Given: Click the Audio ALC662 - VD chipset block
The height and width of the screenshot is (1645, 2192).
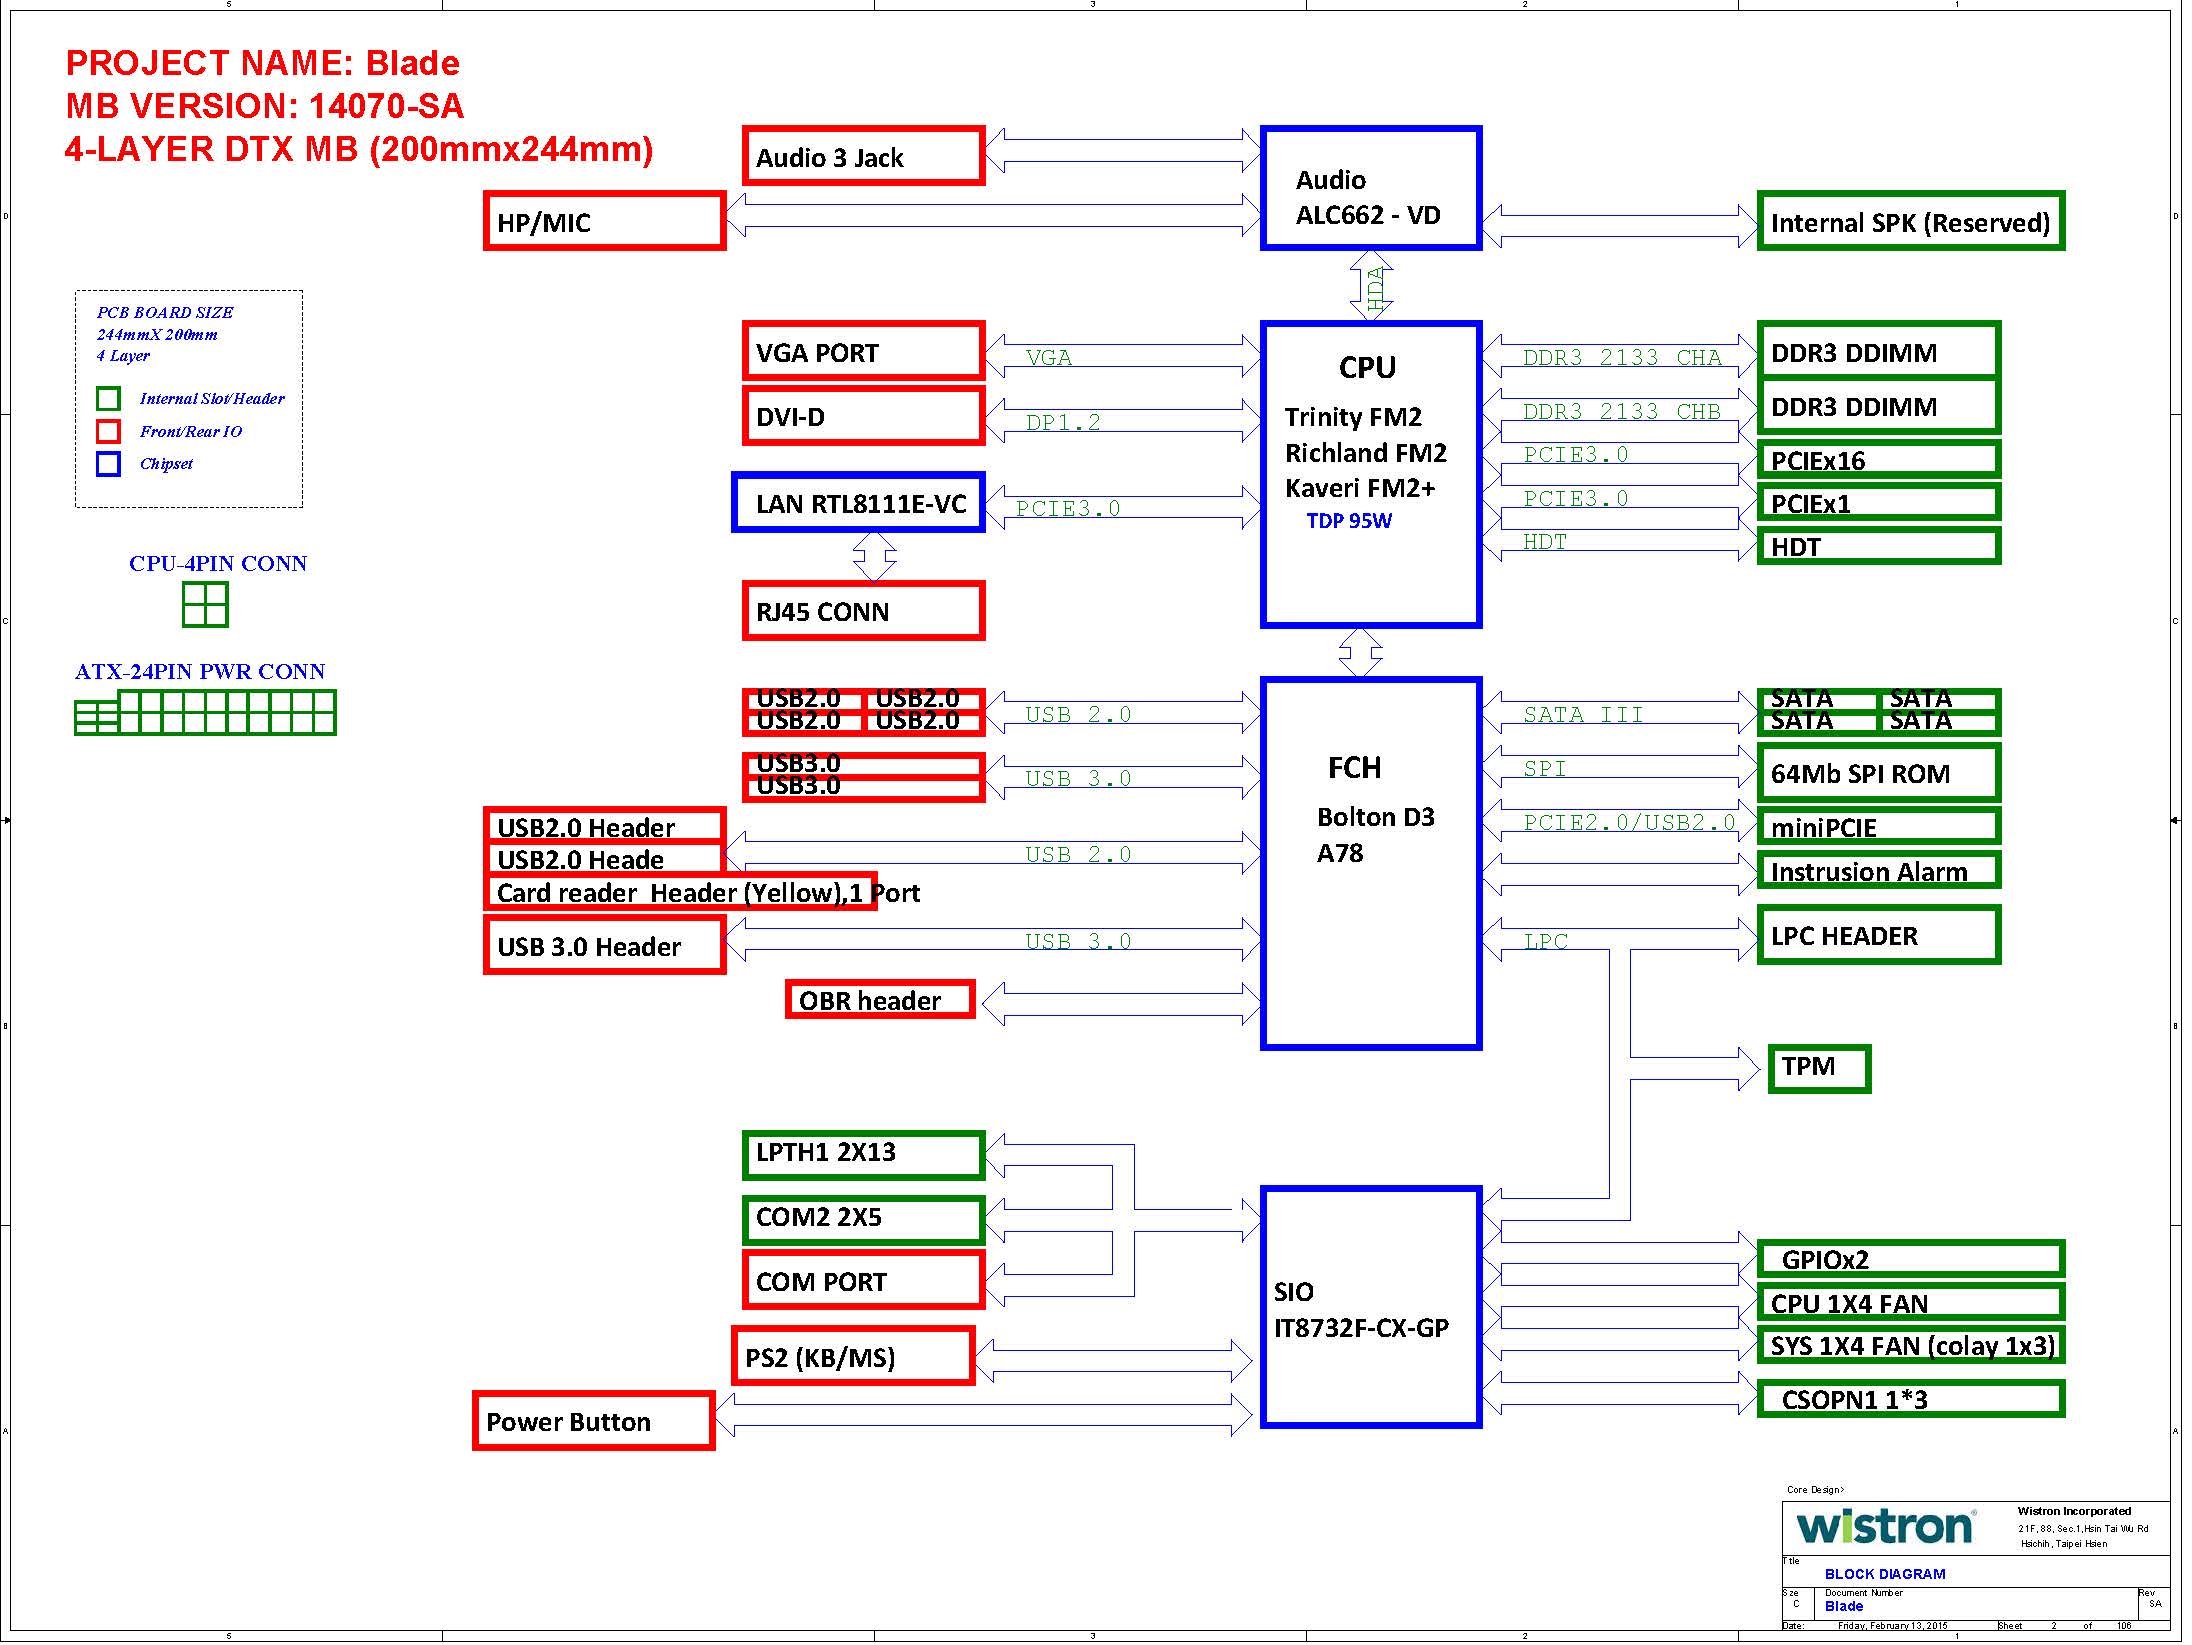Looking at the screenshot, I should 1371,188.
